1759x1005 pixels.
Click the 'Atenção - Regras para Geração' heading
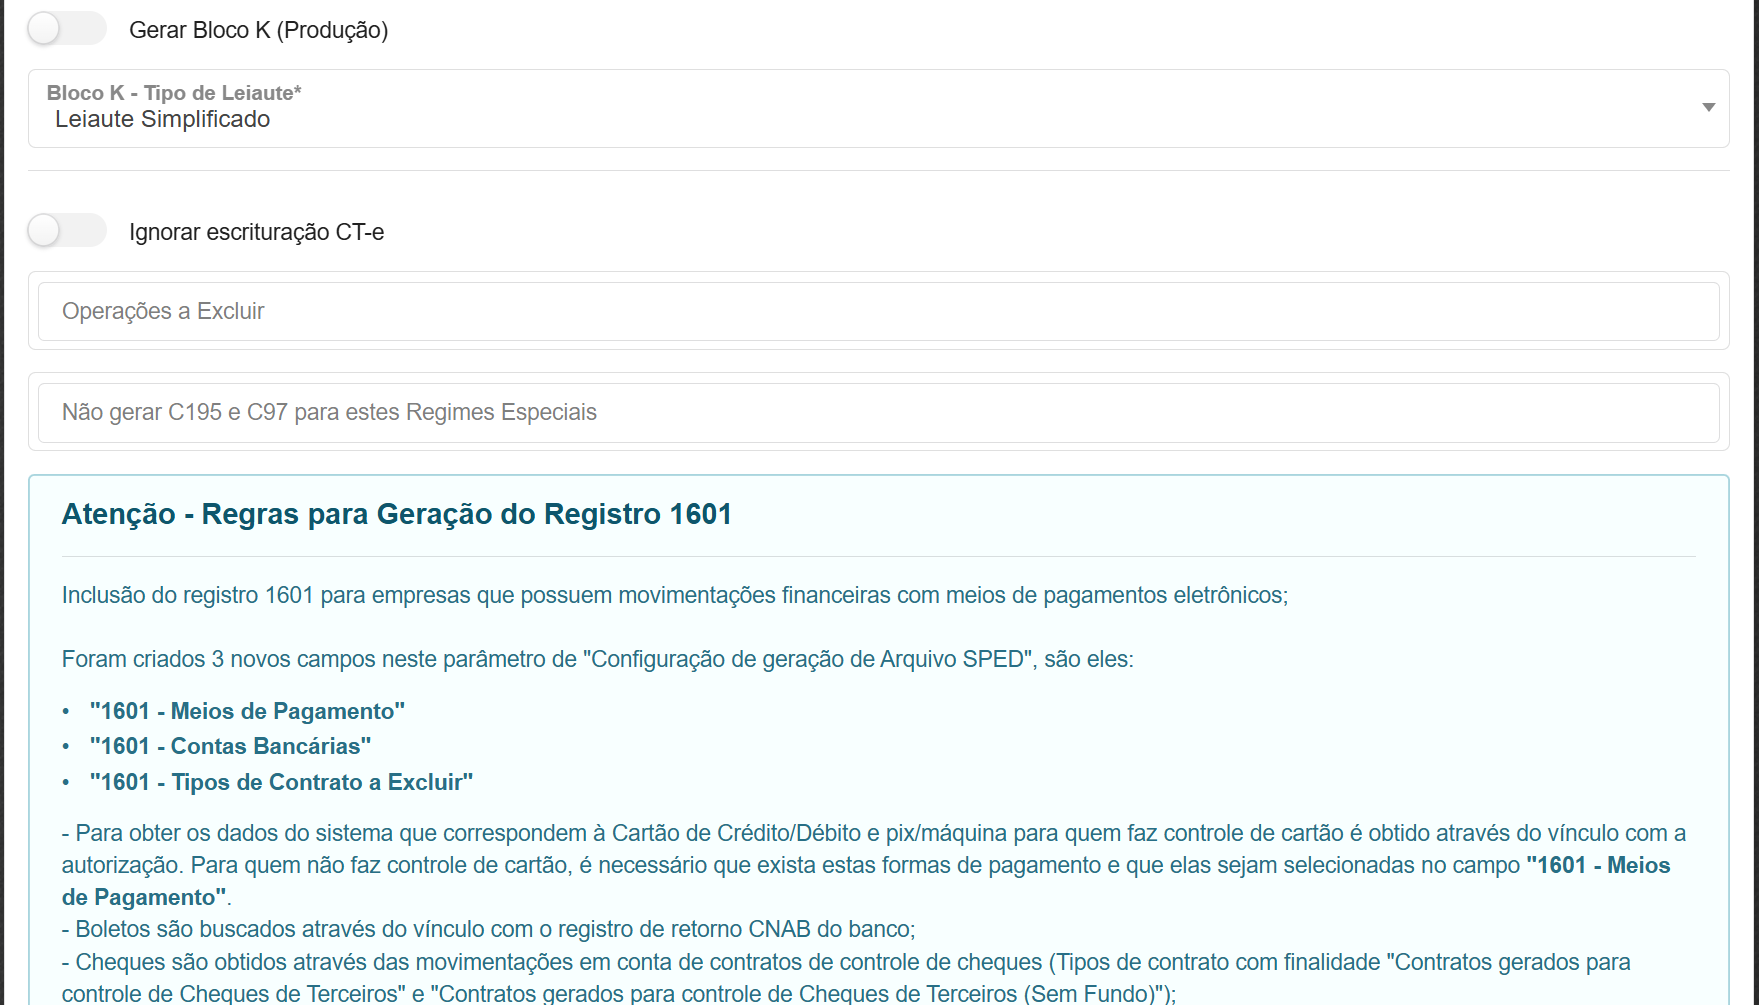[x=396, y=514]
